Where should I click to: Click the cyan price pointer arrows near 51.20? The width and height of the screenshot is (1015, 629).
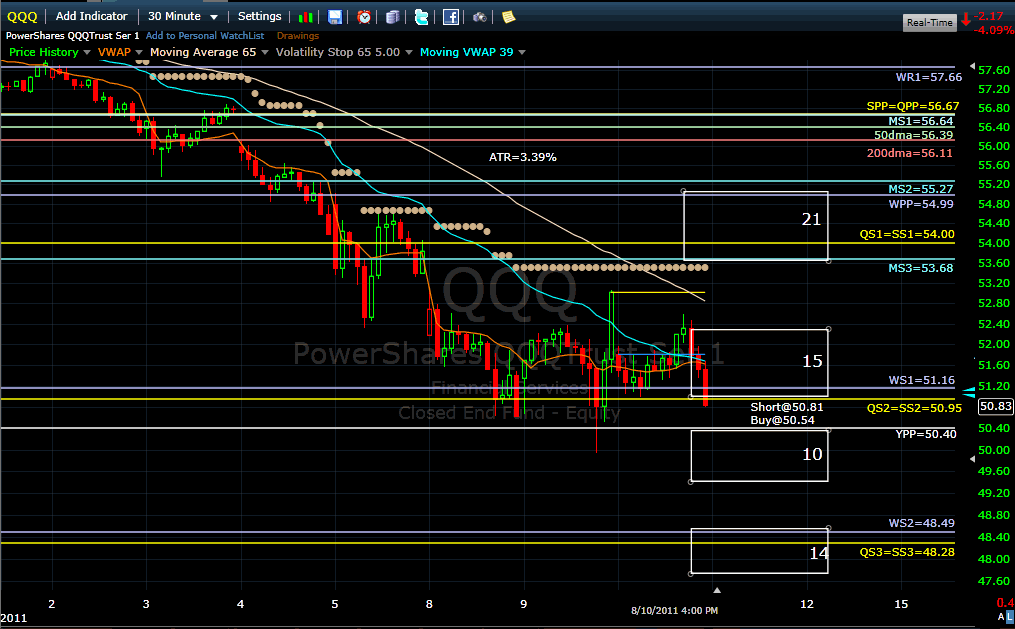(x=969, y=392)
